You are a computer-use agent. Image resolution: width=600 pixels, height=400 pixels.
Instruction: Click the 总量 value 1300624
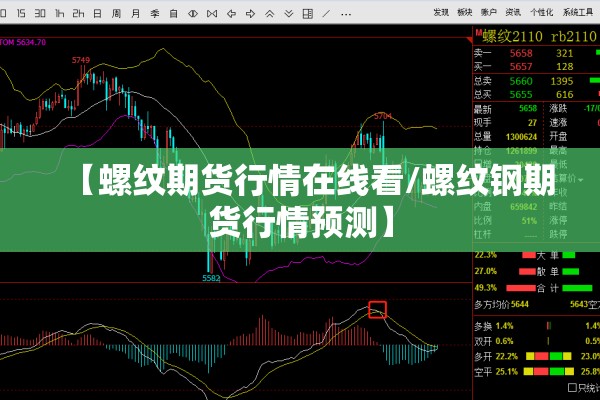coord(522,137)
